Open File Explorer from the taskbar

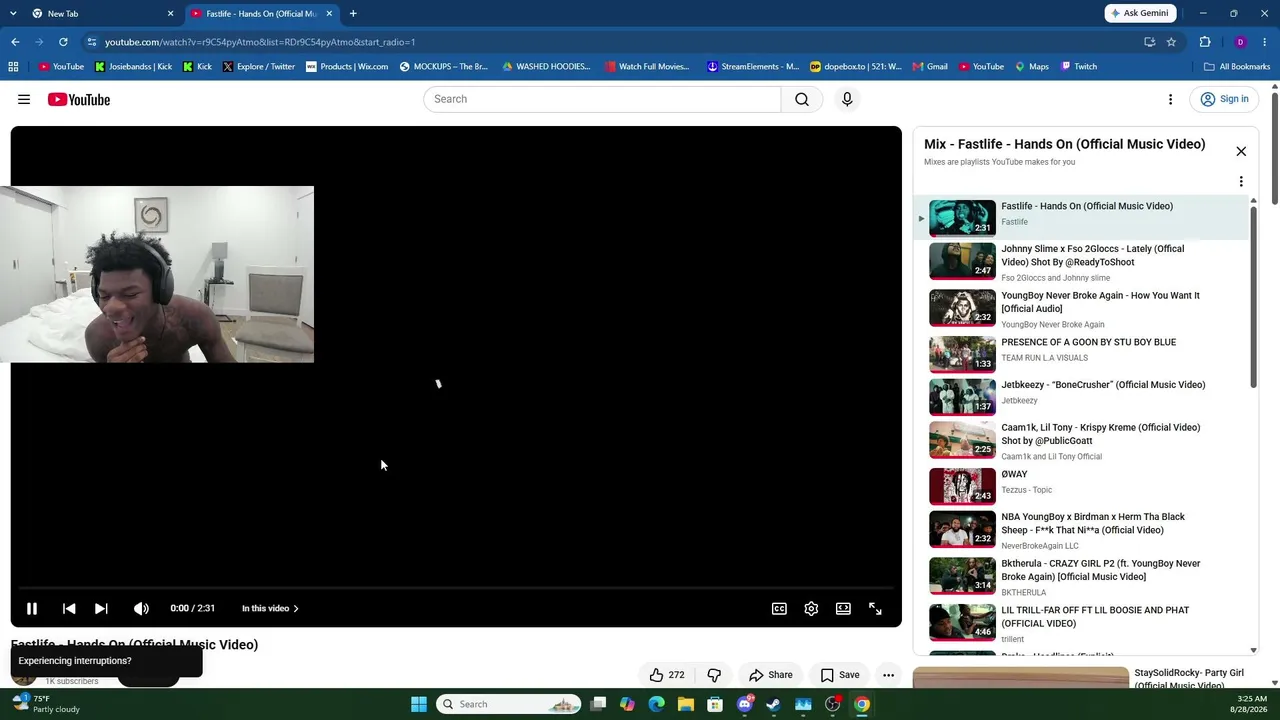point(686,704)
